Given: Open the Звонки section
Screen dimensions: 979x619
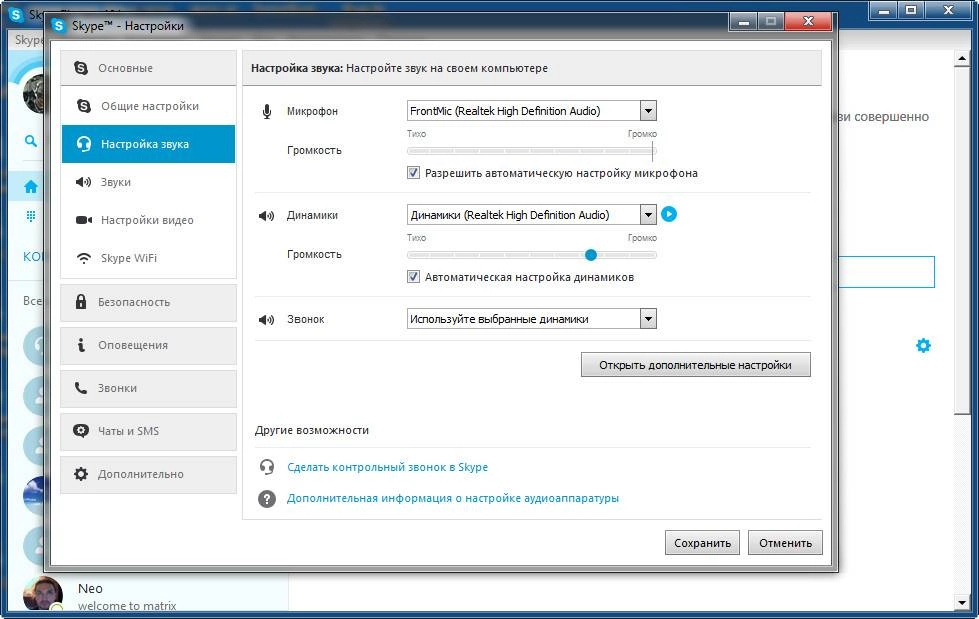Looking at the screenshot, I should tap(148, 389).
